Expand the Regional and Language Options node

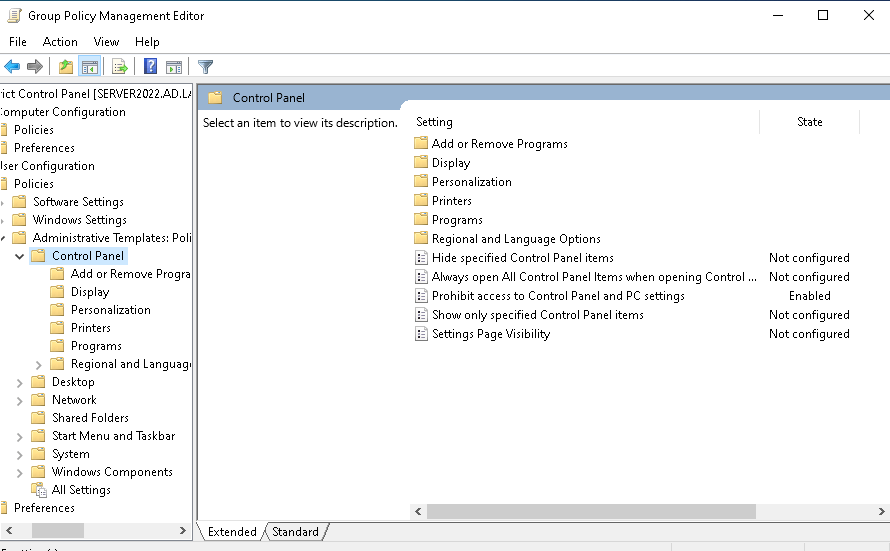[x=39, y=364]
